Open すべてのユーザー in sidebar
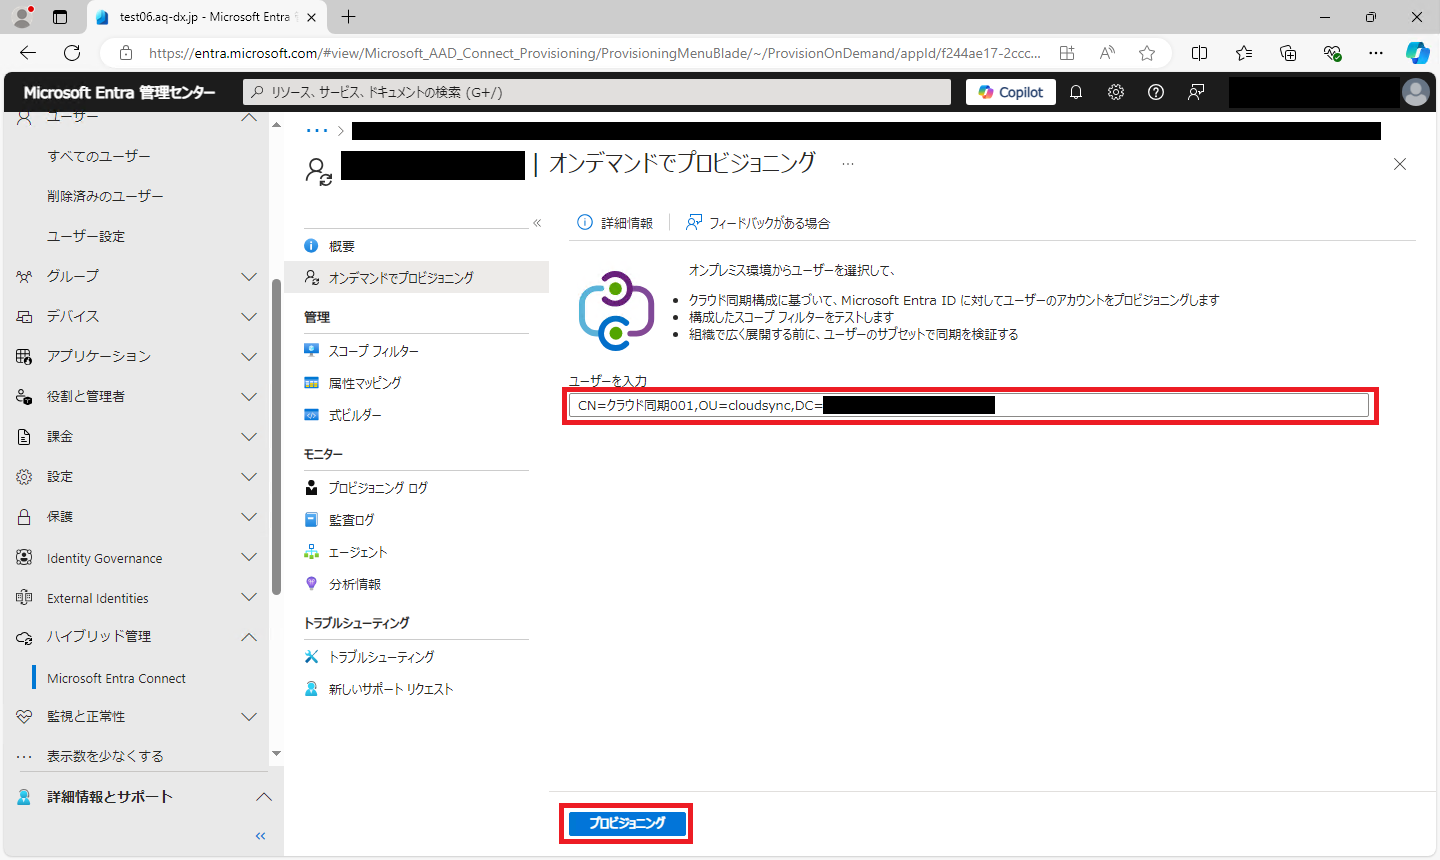The image size is (1440, 860). [99, 156]
